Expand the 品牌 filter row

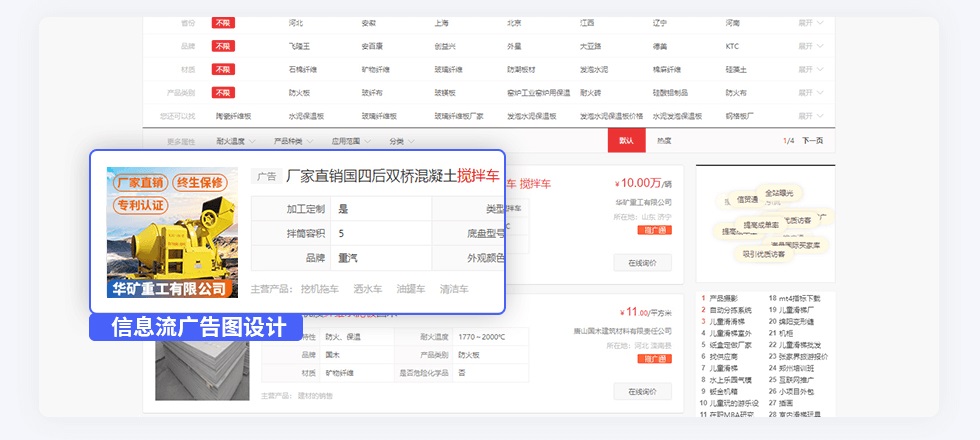[x=811, y=46]
